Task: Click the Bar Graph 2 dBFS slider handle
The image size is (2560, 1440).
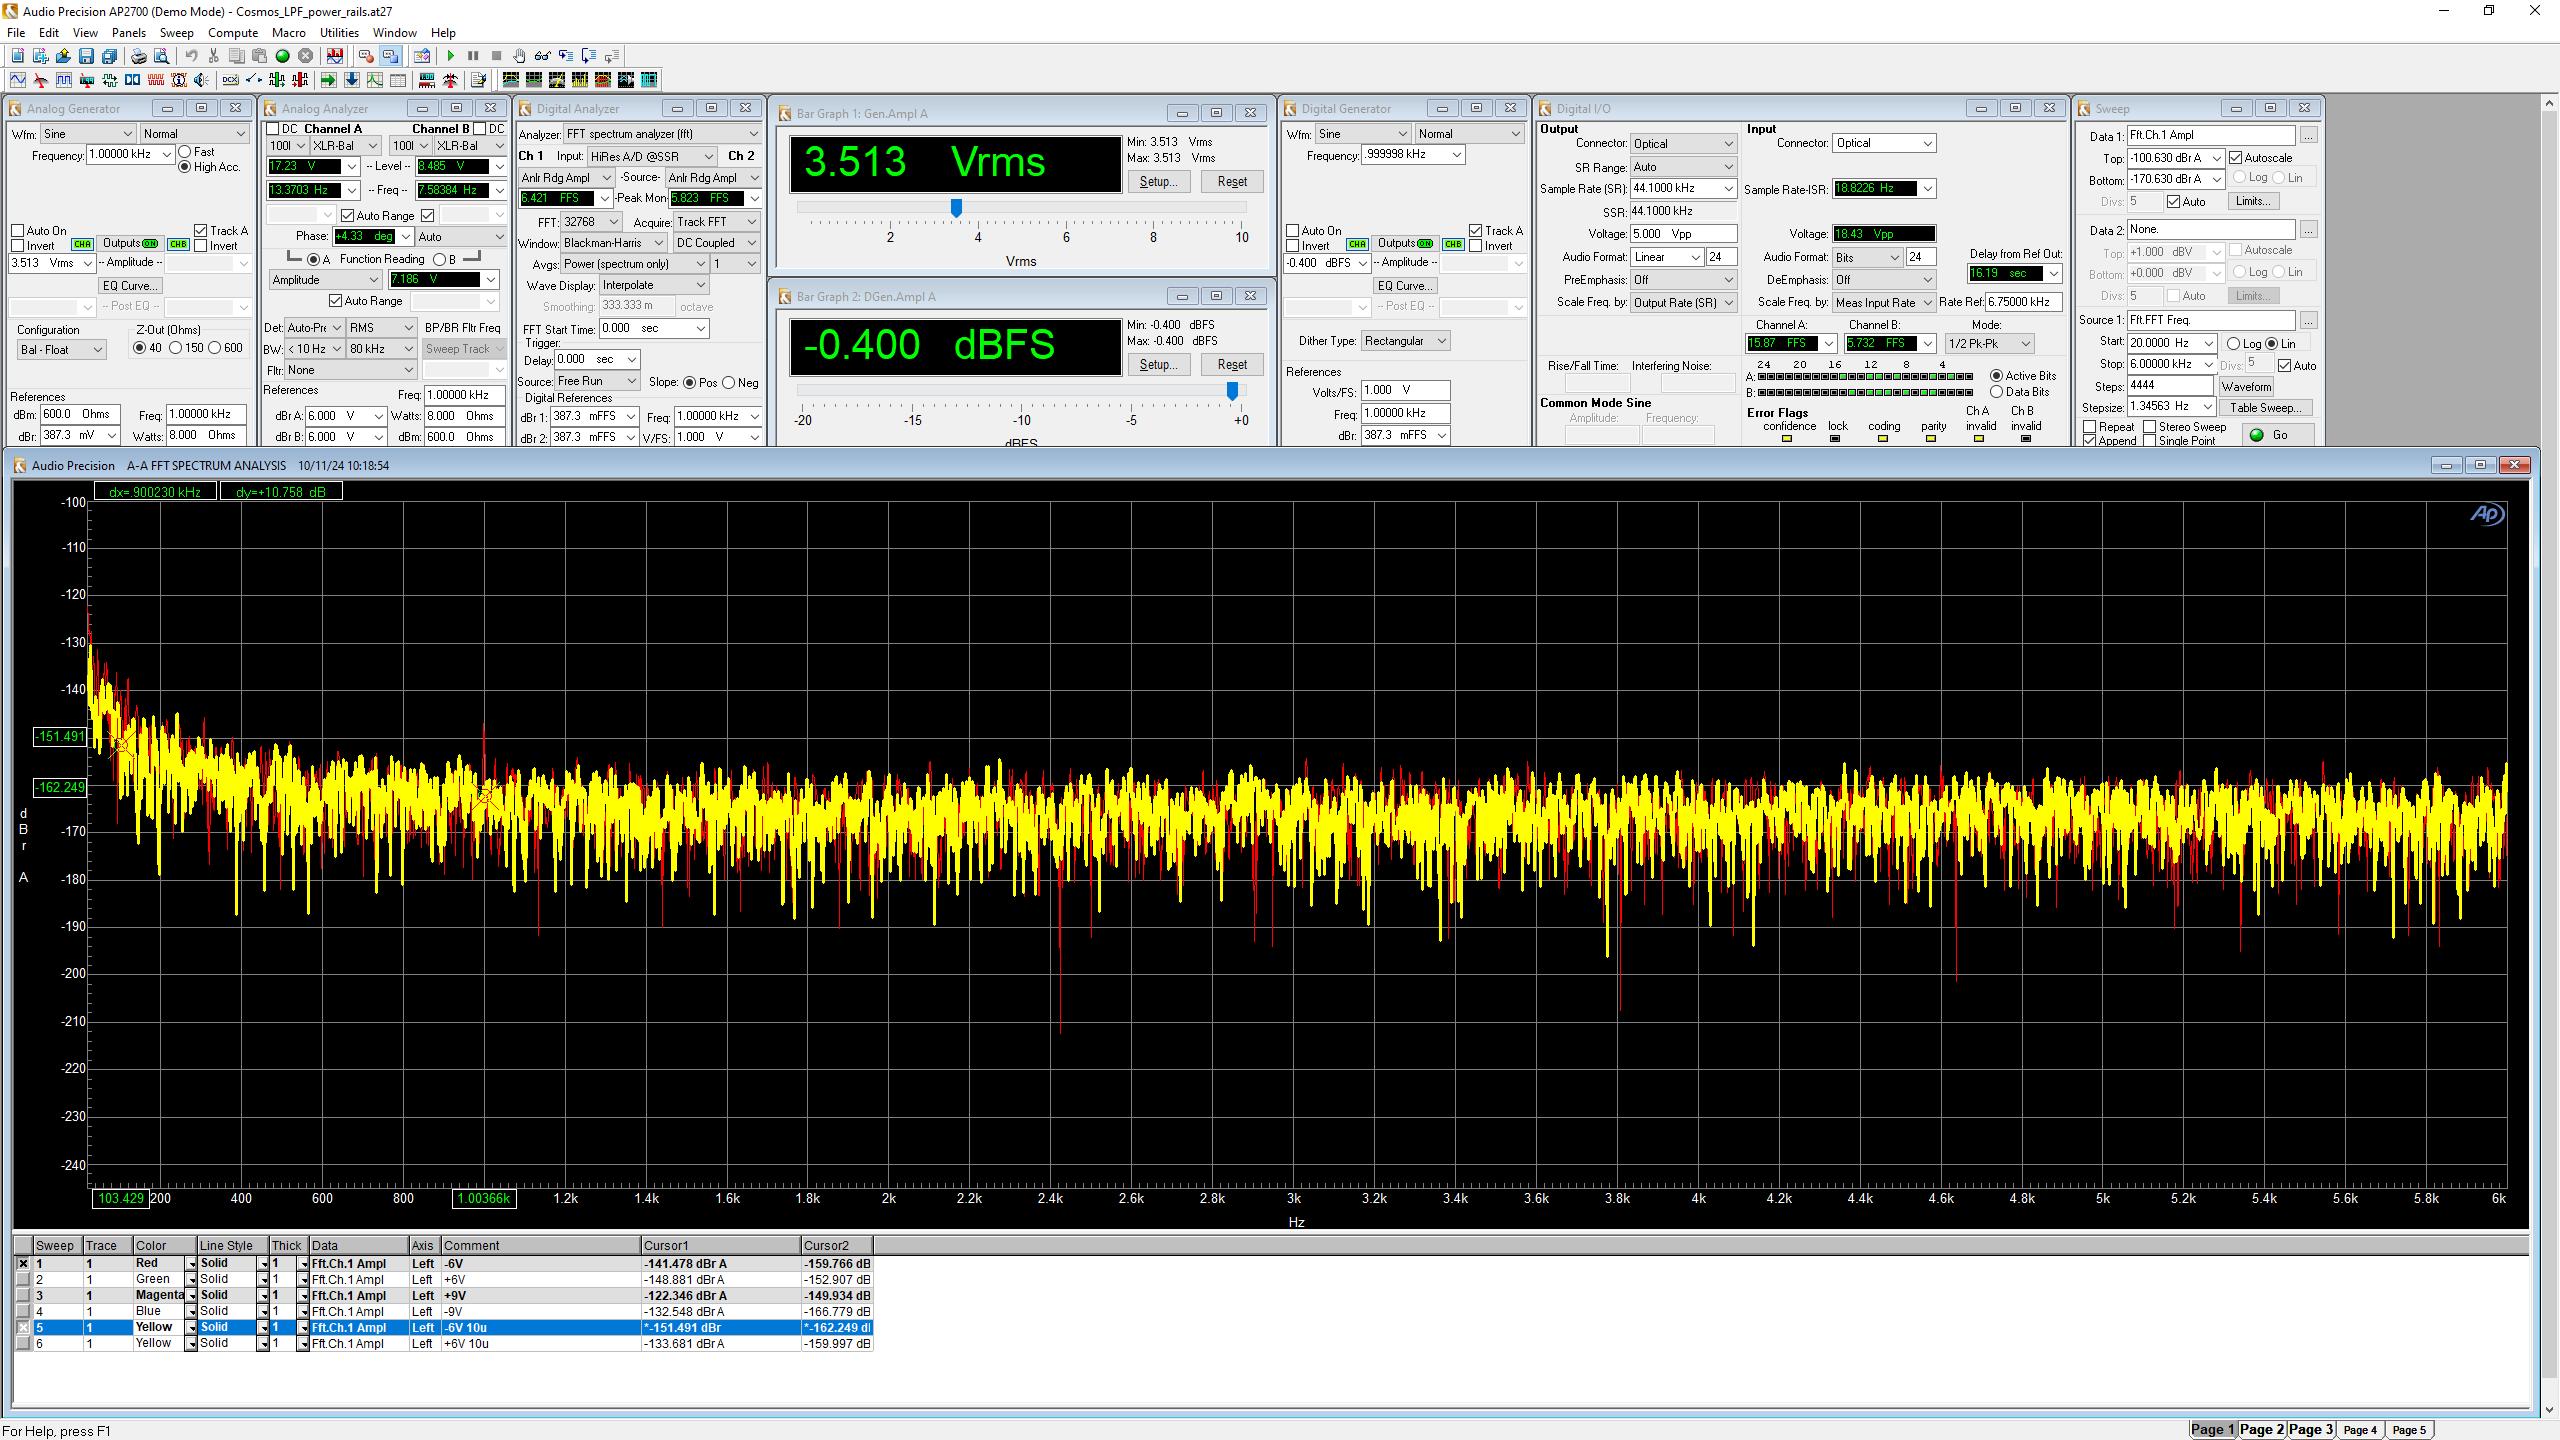Action: click(x=1232, y=391)
